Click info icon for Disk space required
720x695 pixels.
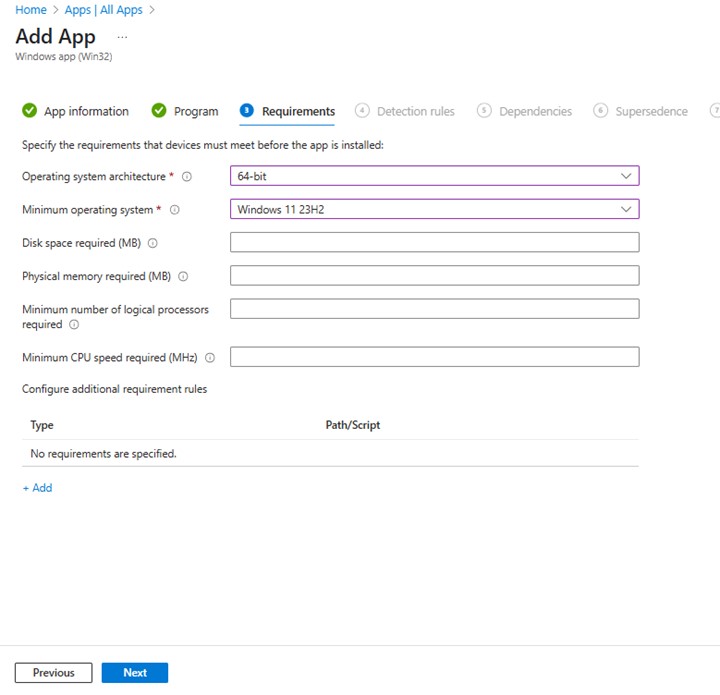coord(153,243)
